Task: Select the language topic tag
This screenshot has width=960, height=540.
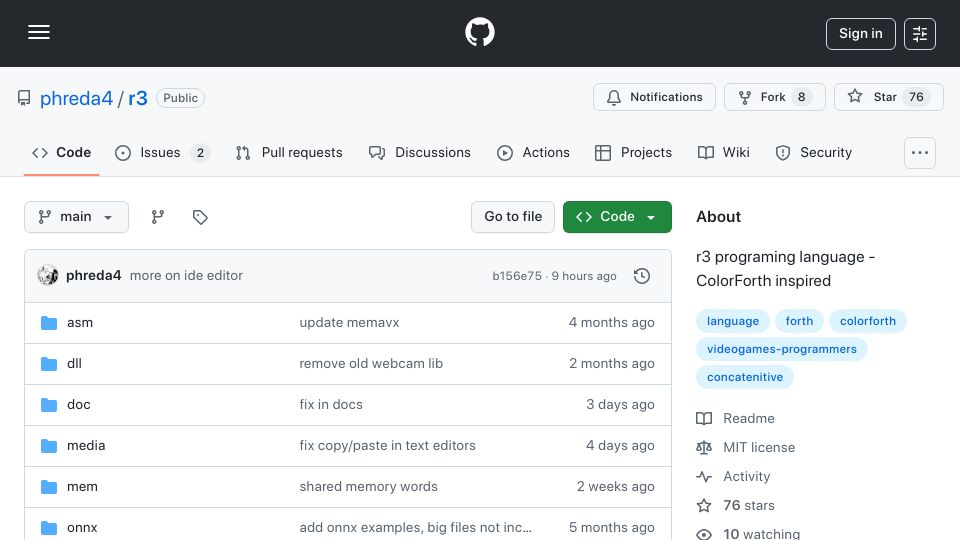Action: click(733, 321)
